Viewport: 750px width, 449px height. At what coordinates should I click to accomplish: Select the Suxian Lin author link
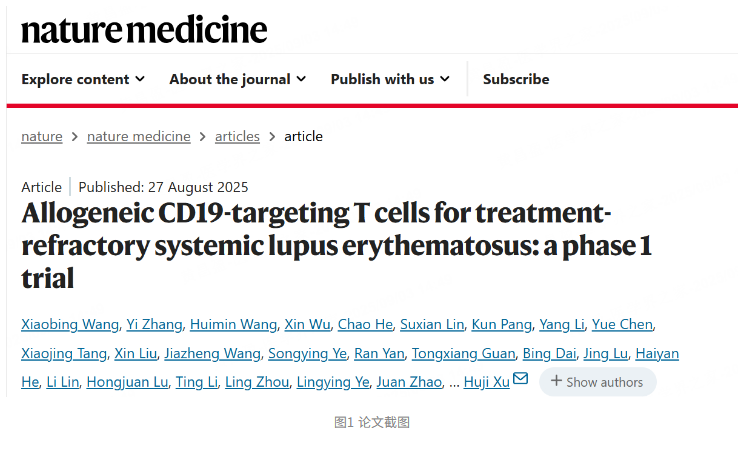pos(432,325)
